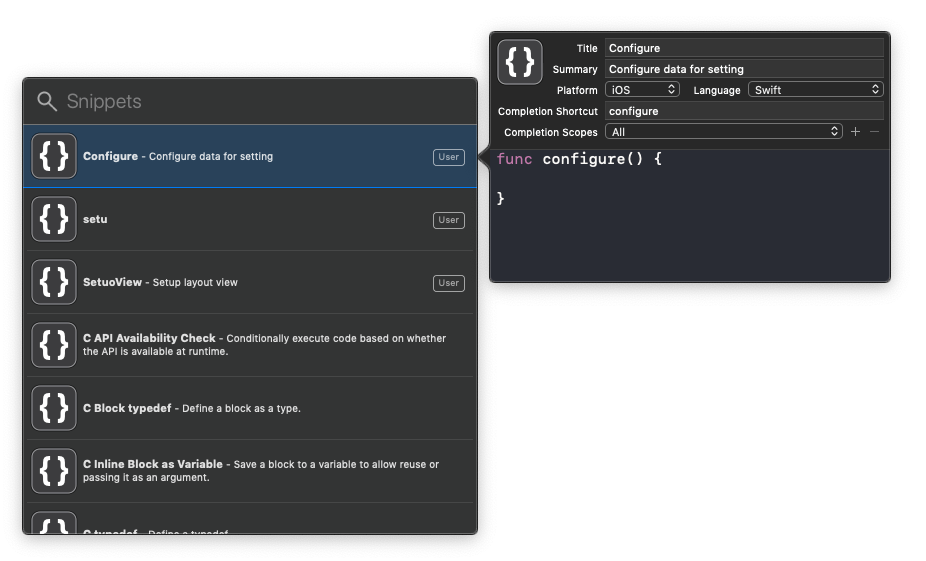Click the 'Setup layout view' summary text
Viewport: 926px width, 561px height.
[195, 282]
